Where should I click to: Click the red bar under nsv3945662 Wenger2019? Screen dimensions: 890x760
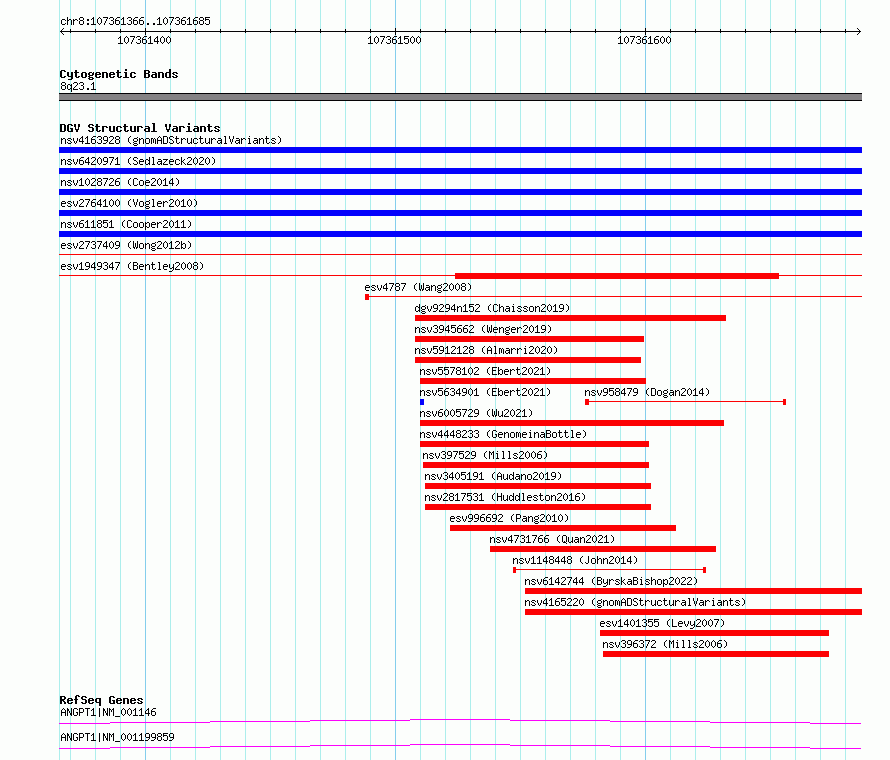pyautogui.click(x=530, y=339)
